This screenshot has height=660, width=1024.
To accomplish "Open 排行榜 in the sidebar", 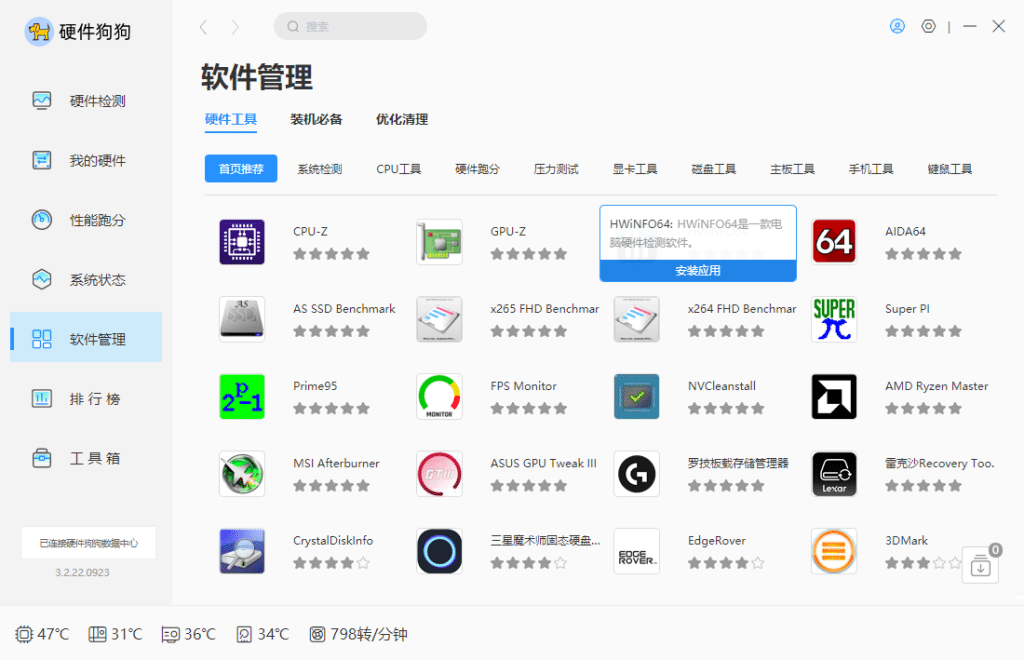I will (x=86, y=398).
